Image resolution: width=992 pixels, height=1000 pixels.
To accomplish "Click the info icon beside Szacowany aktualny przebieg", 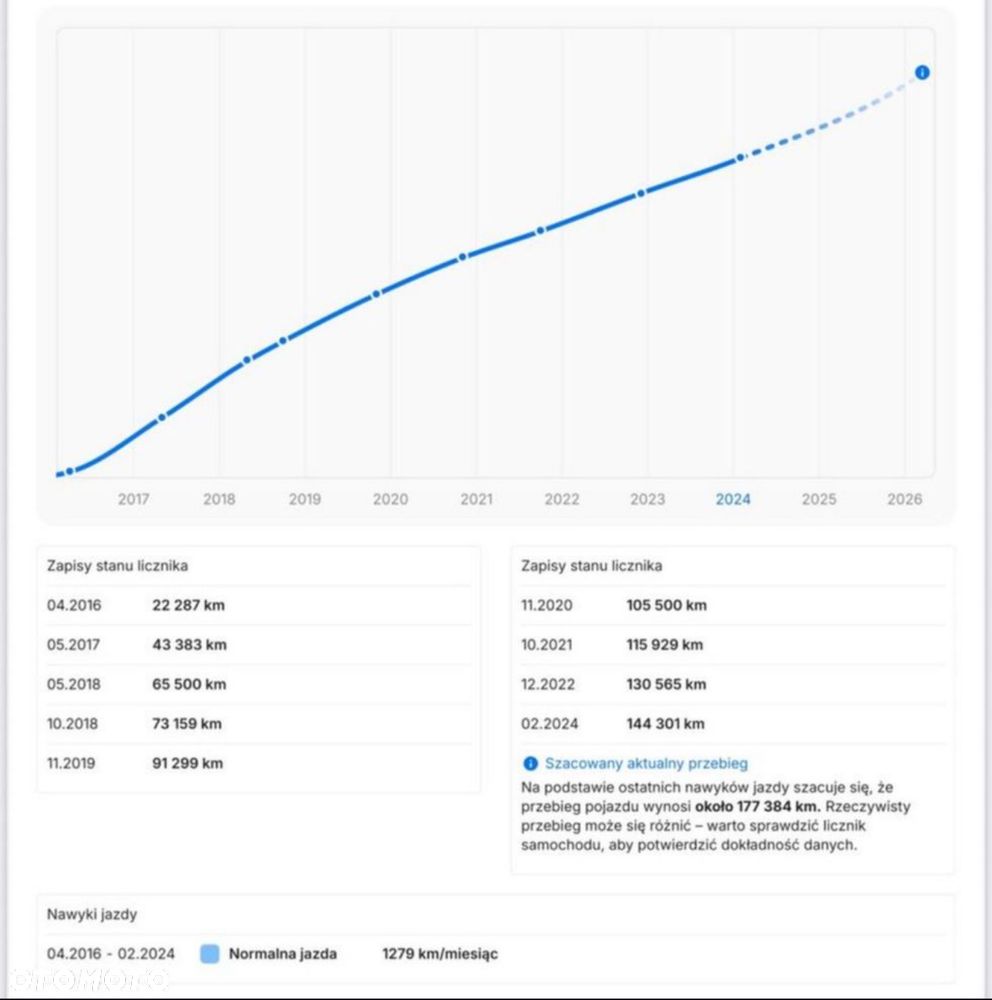I will pos(530,763).
